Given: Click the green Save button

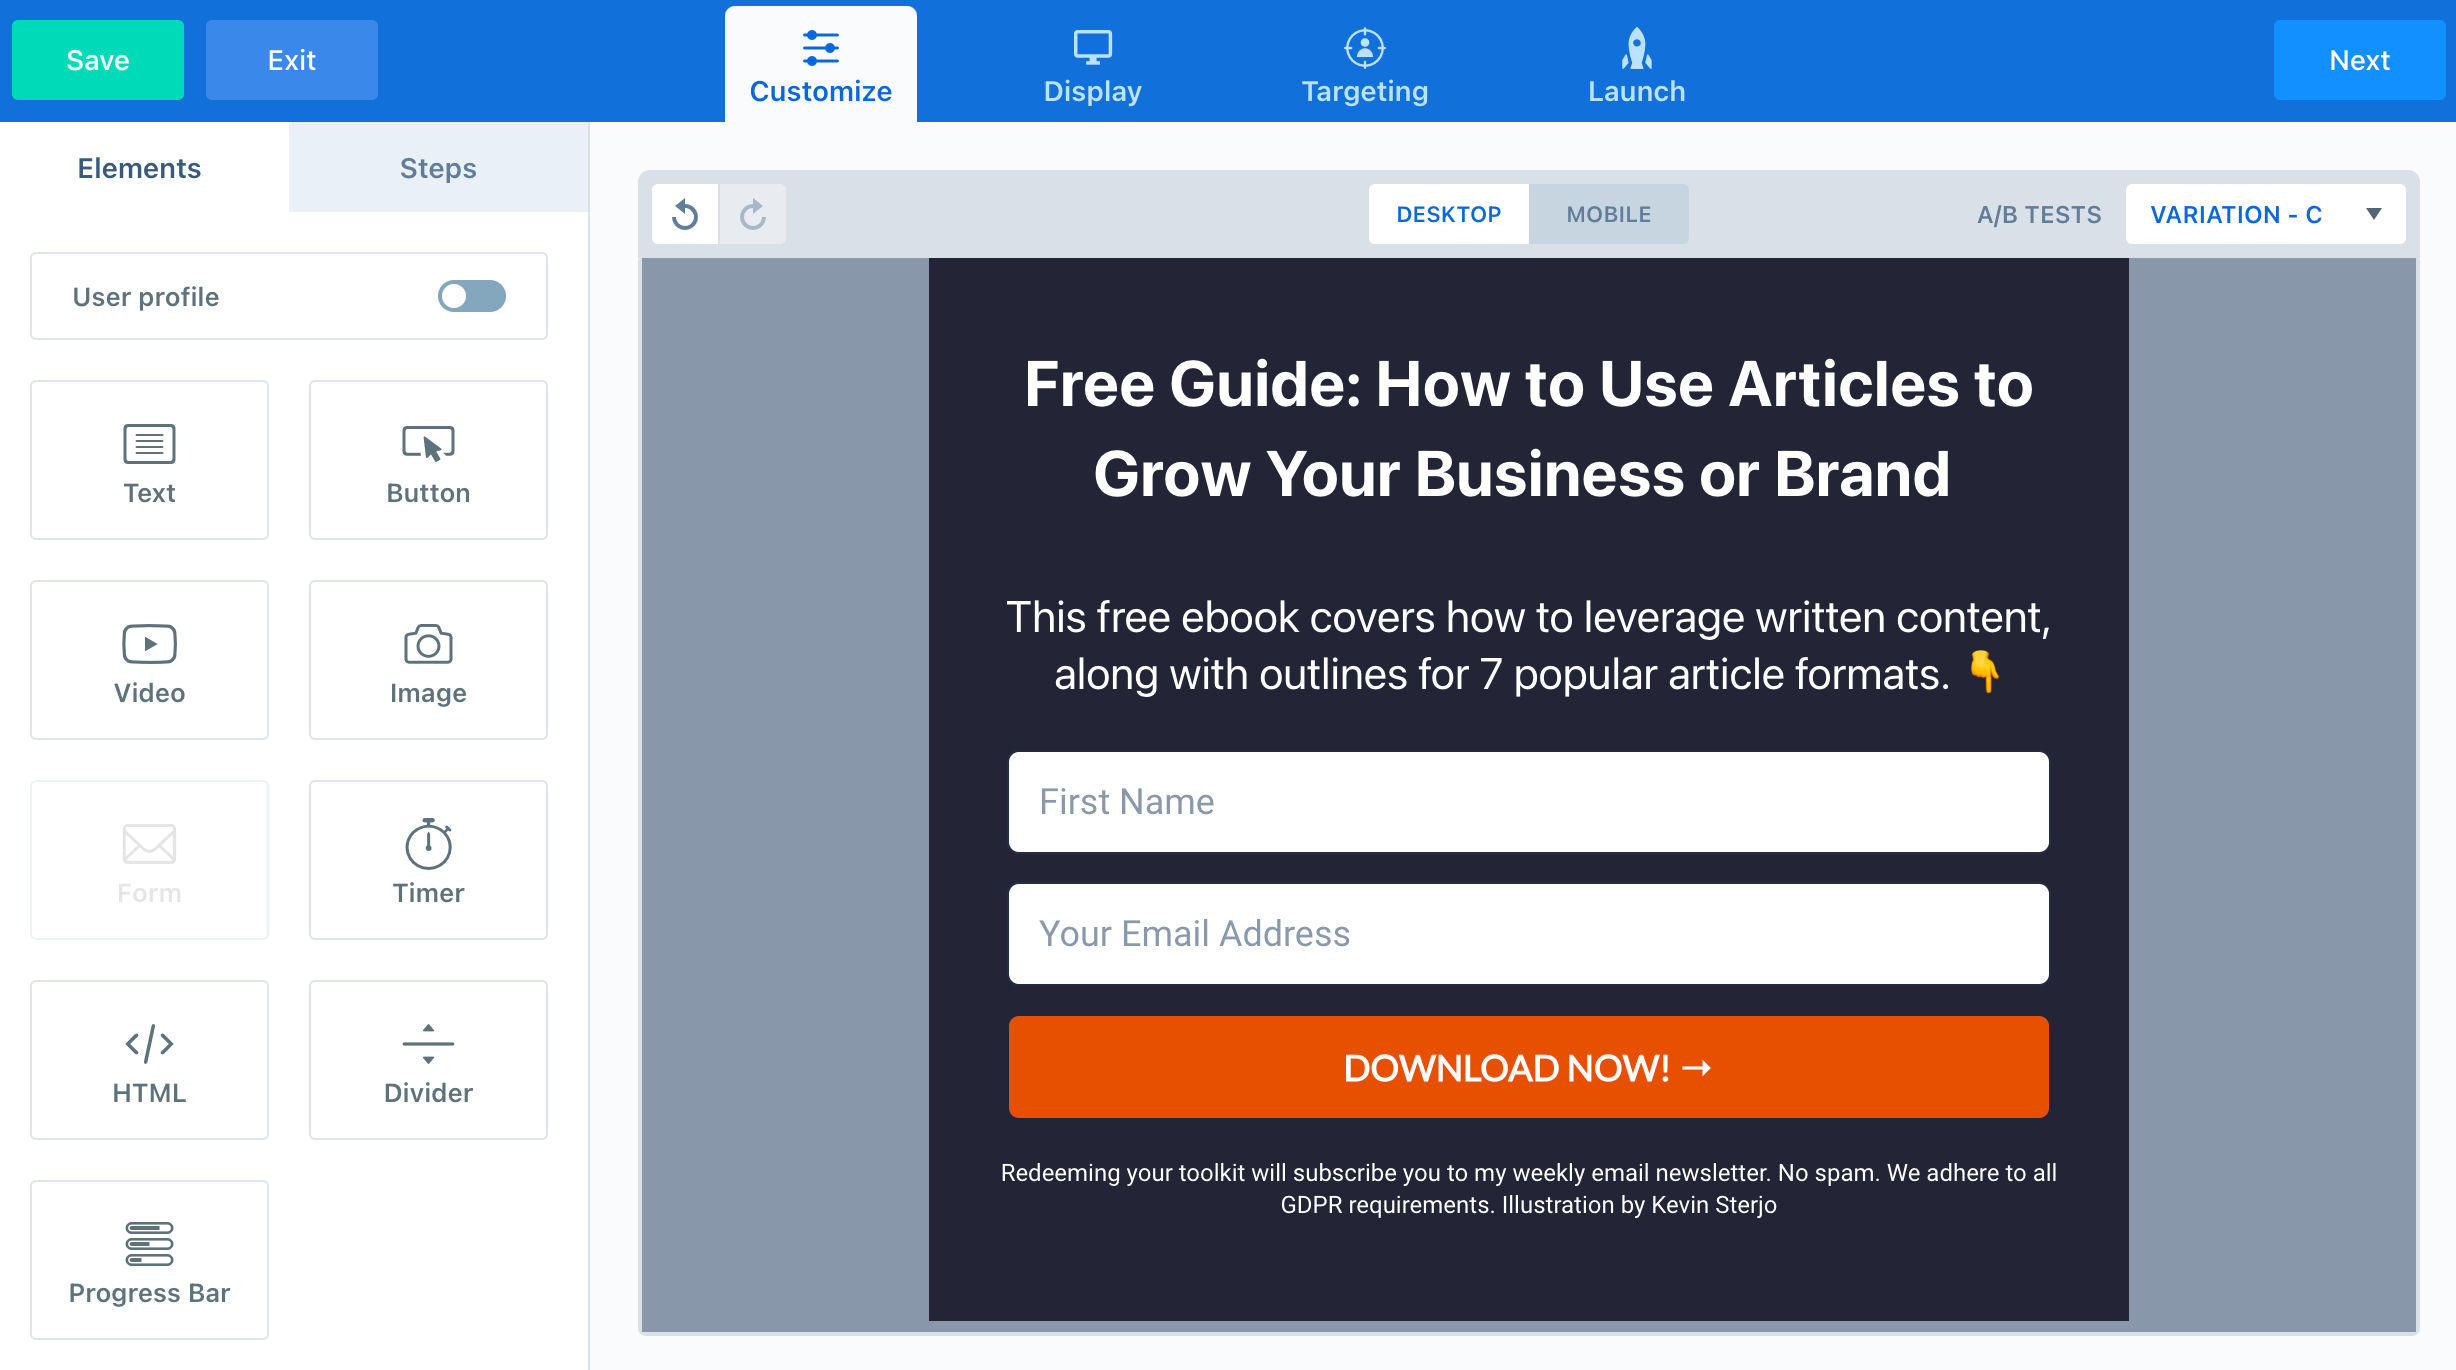Looking at the screenshot, I should click(98, 60).
